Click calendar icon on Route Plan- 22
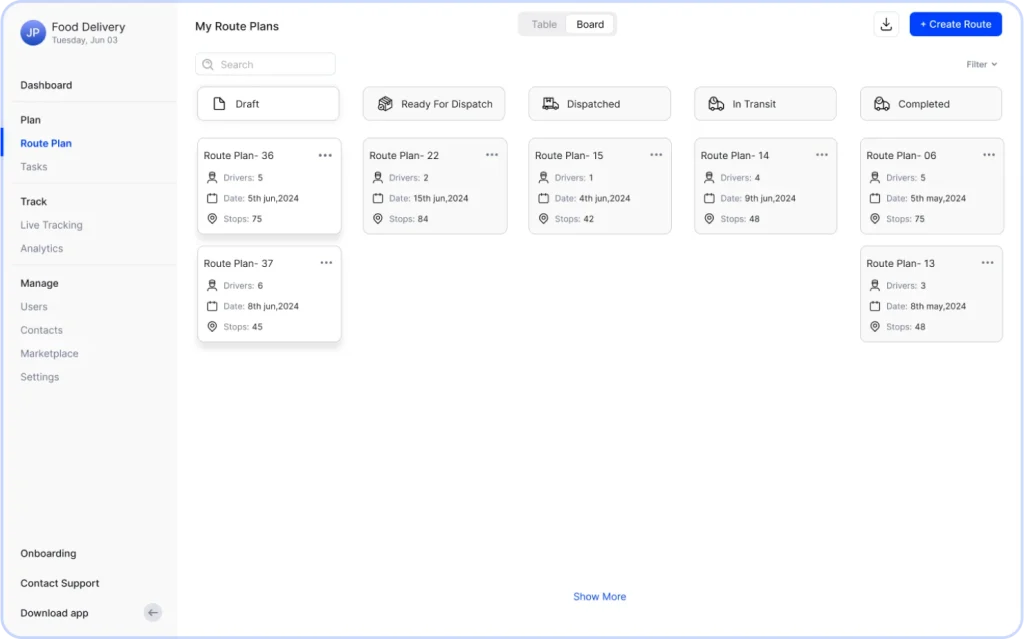 (377, 198)
